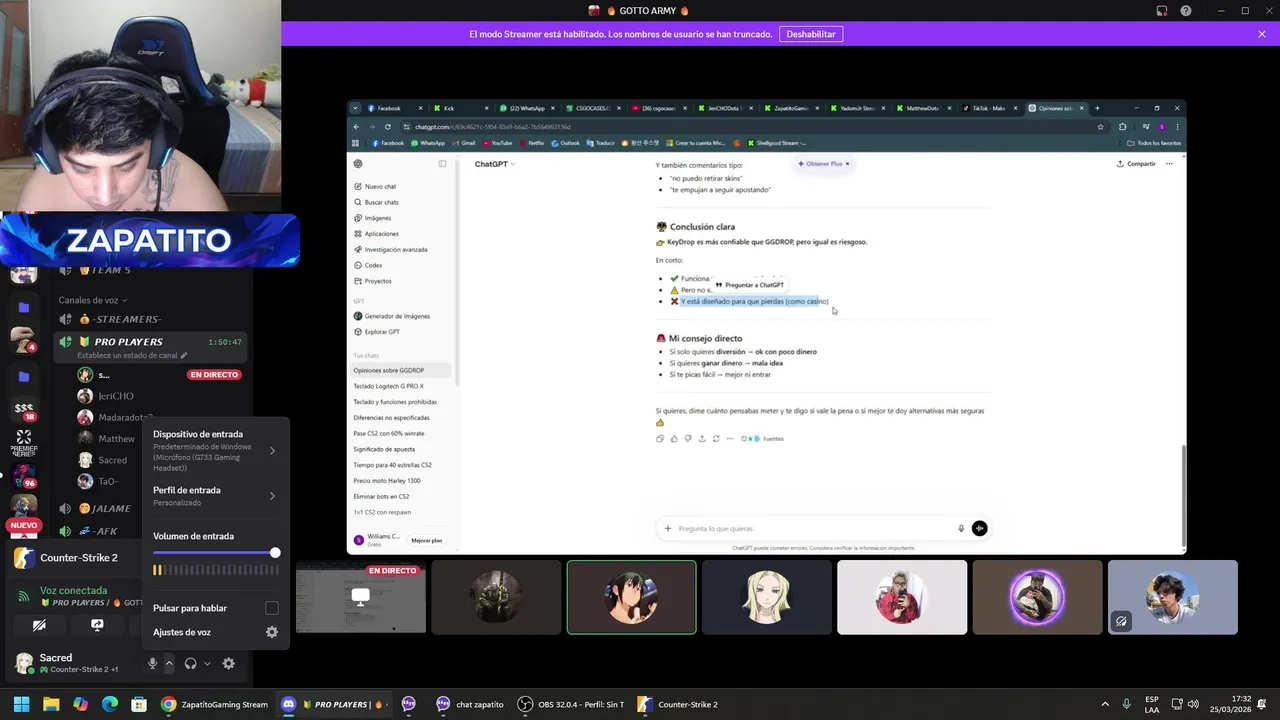Screen dimensions: 1280x720
Task: Click the 'Preguntar a ChatGPT' popup
Action: point(750,285)
